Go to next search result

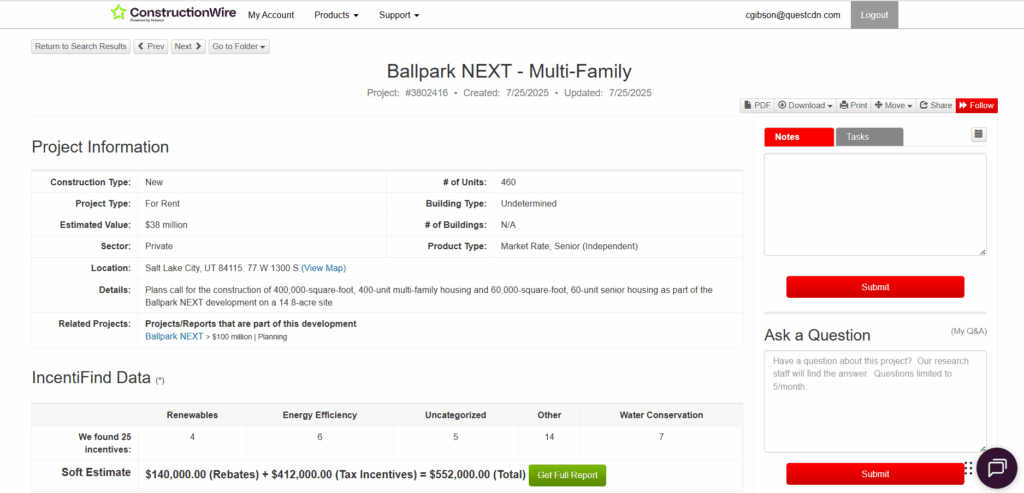tap(188, 46)
